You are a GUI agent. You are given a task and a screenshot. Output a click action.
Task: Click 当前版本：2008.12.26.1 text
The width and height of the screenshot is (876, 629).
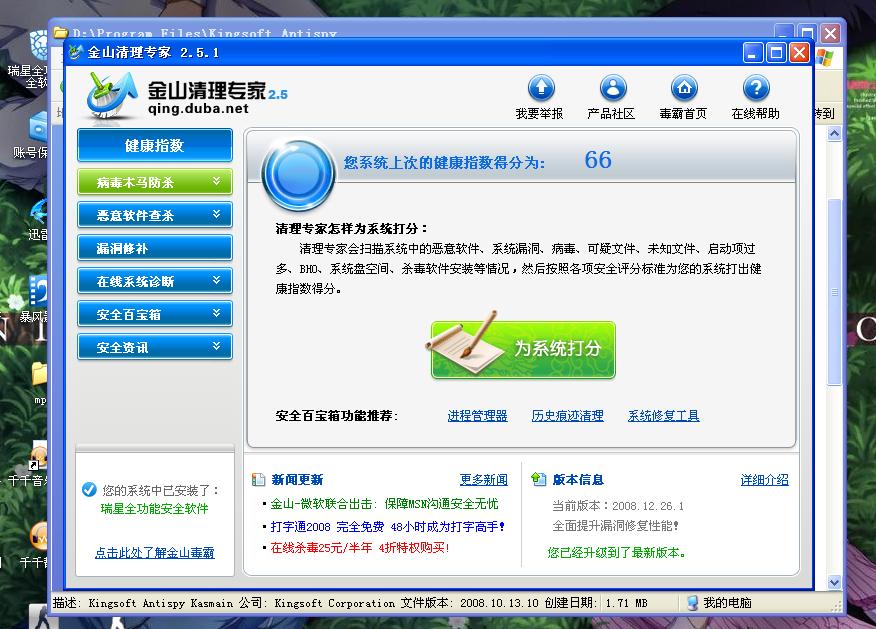(x=618, y=506)
